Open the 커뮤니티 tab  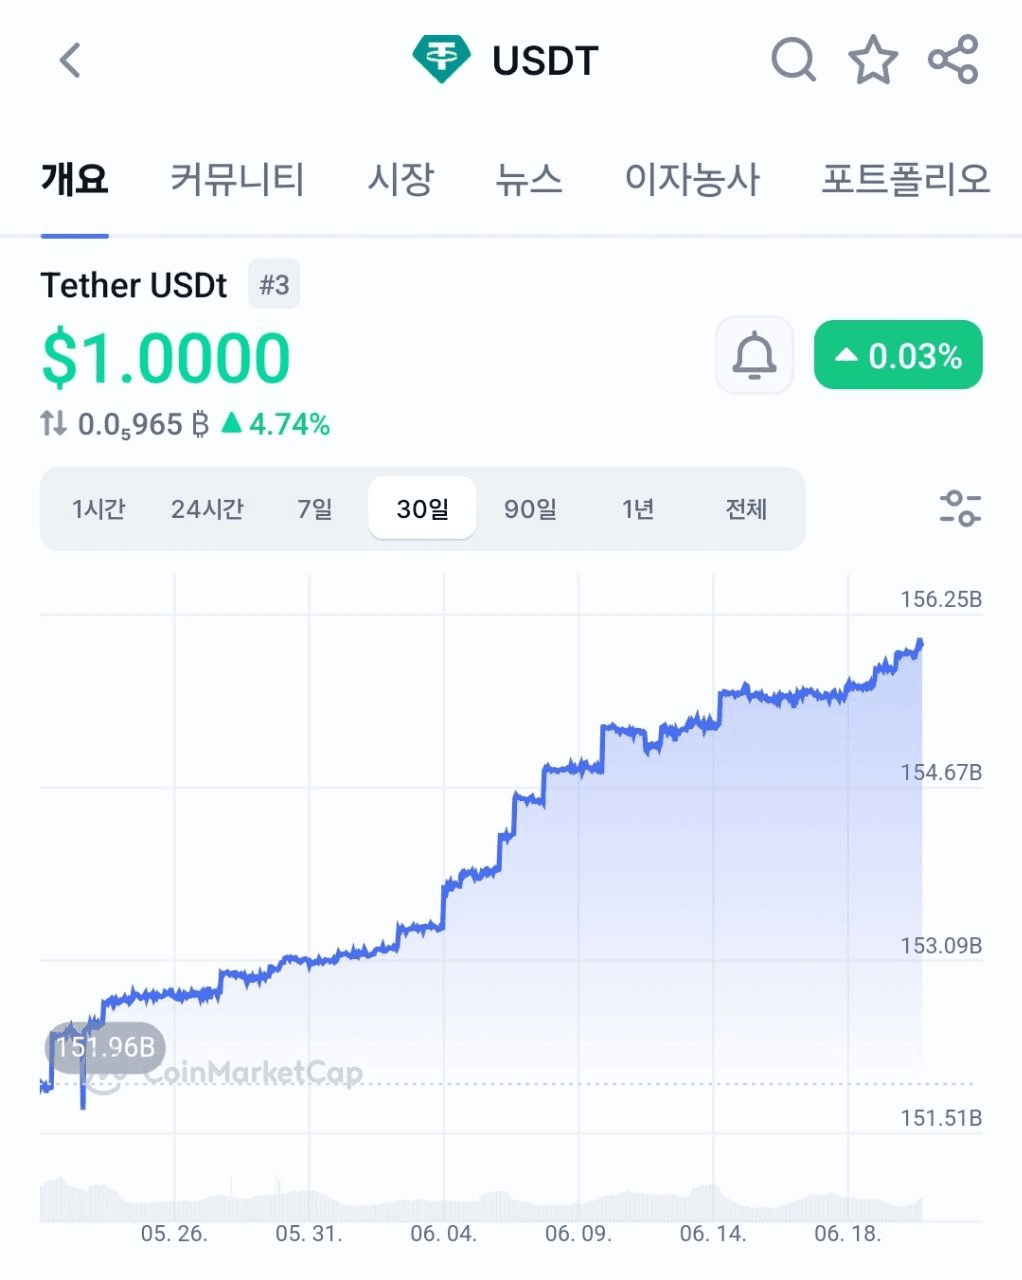[237, 180]
